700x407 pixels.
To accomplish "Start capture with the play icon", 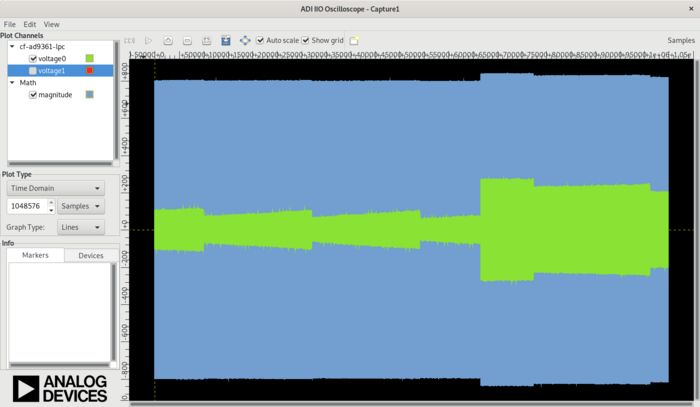I will (149, 41).
